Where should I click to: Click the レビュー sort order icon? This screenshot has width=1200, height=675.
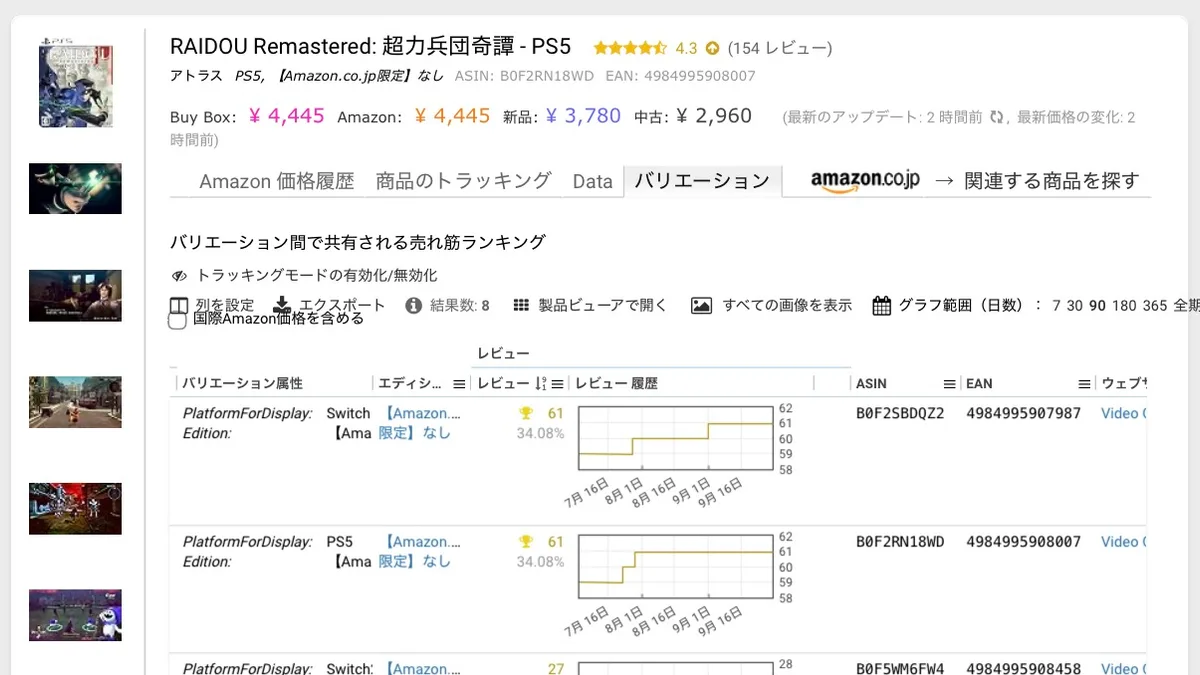(x=541, y=384)
